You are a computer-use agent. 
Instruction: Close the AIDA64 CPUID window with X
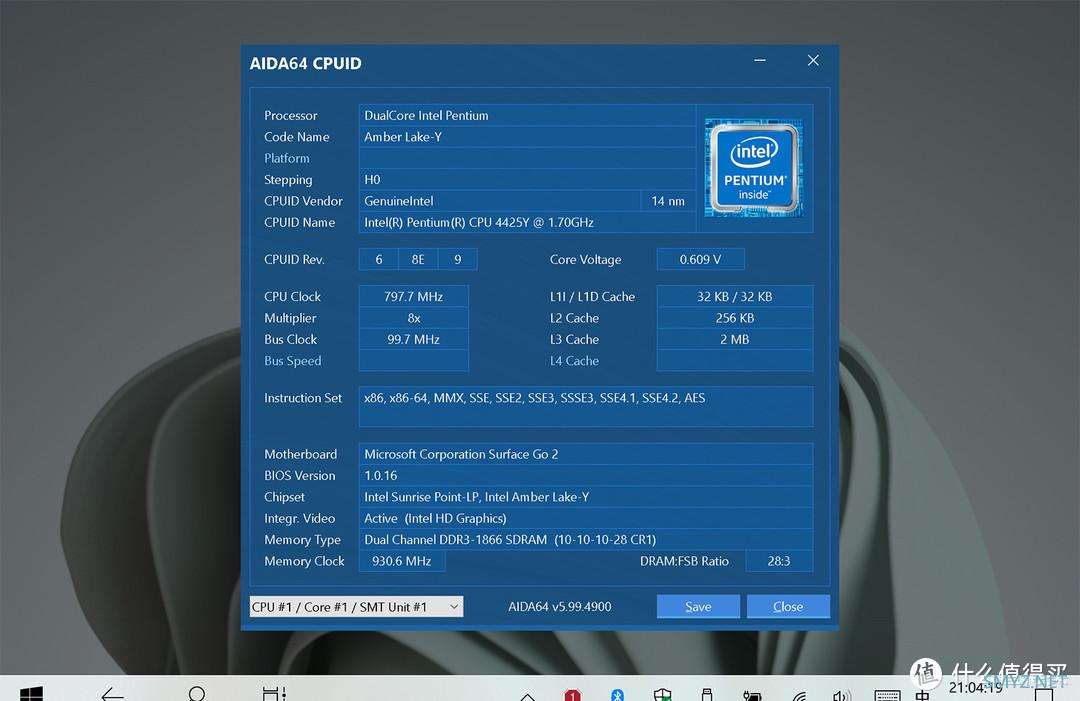813,61
